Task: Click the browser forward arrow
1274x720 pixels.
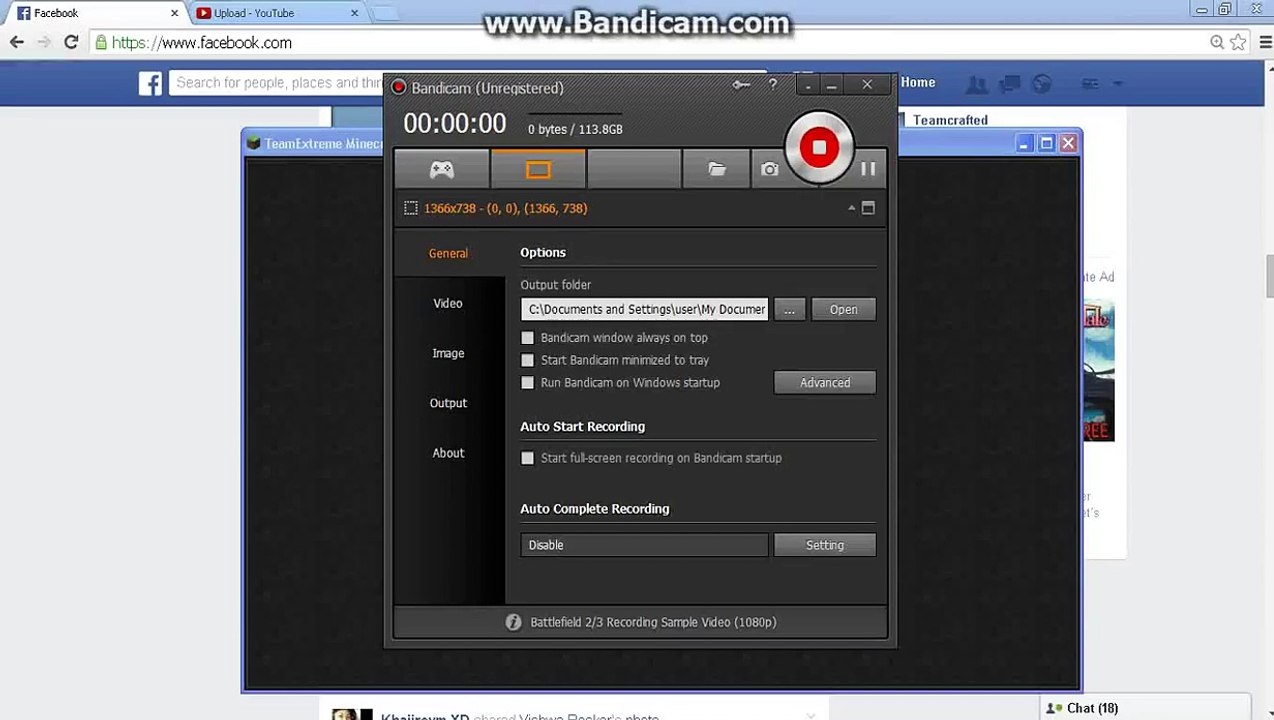Action: click(x=44, y=42)
